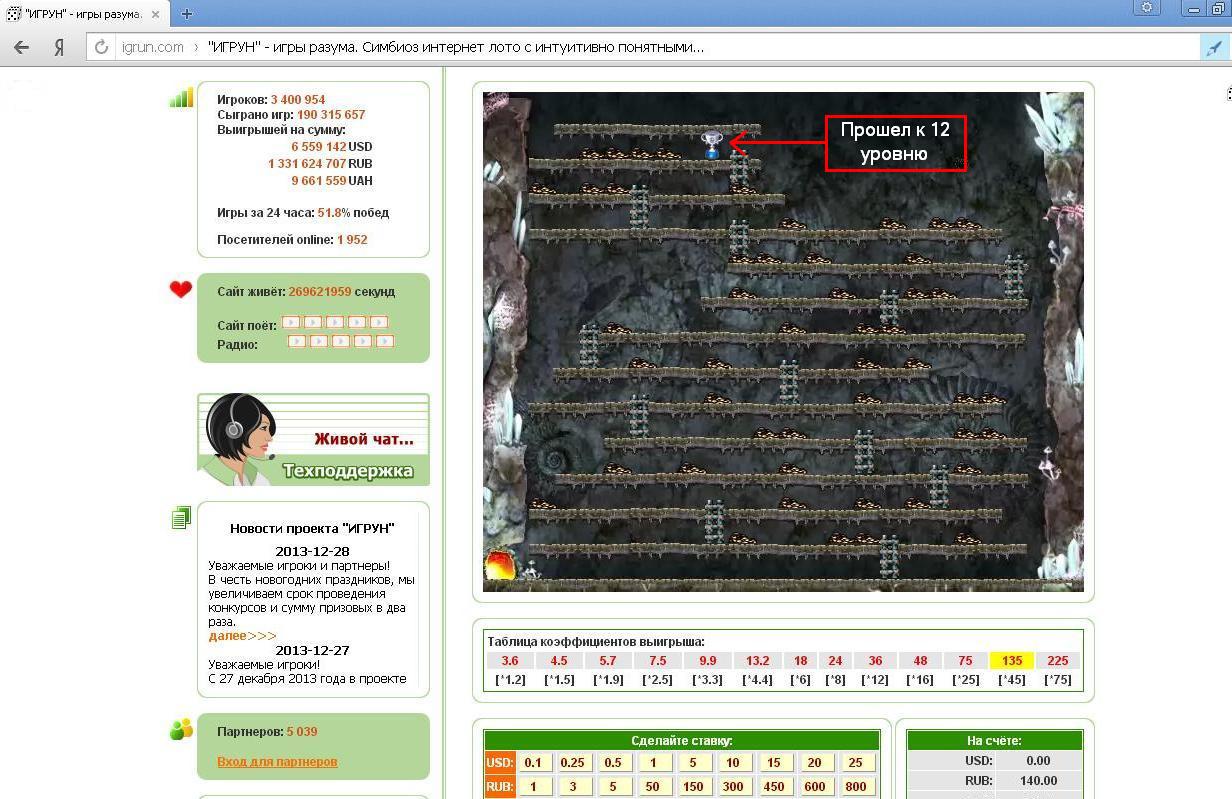Screen dimensions: 1232x799
Task: Read more news via "далее>>>"
Action: click(242, 636)
